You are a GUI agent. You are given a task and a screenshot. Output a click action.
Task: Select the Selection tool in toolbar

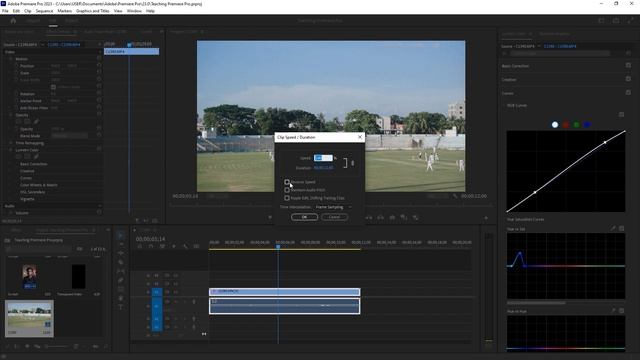(120, 236)
